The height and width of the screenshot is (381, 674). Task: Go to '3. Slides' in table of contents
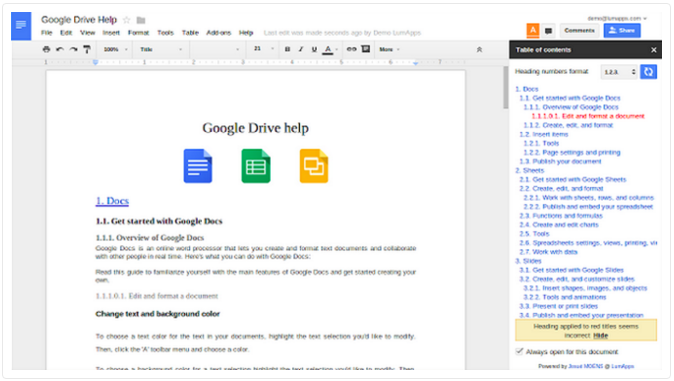tap(528, 261)
